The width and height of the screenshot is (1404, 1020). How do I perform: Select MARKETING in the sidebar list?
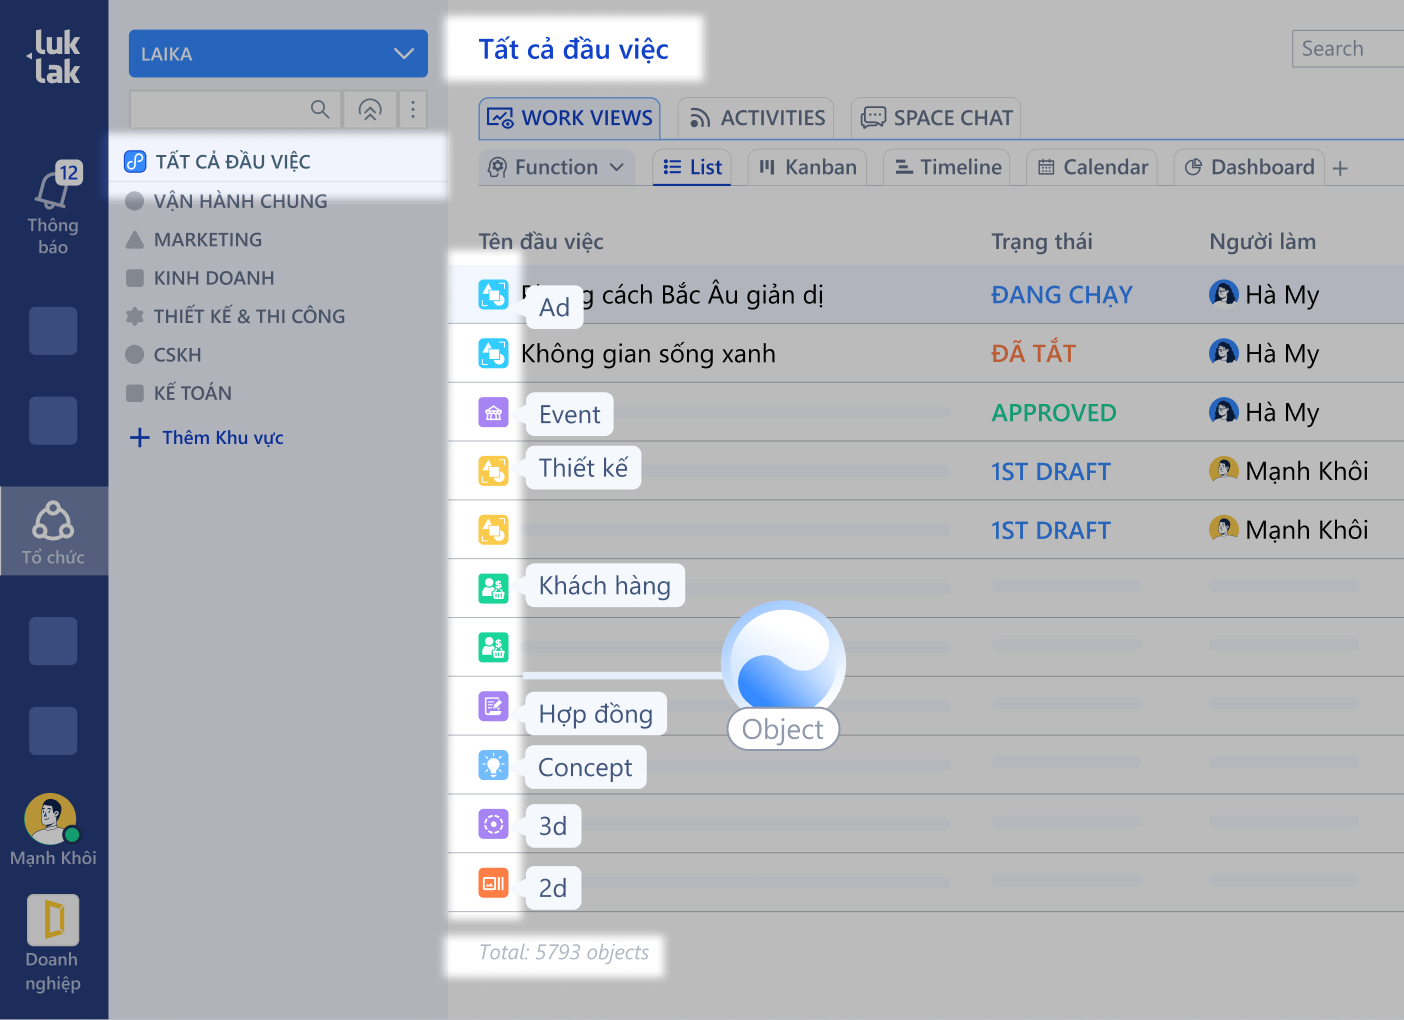(x=207, y=240)
